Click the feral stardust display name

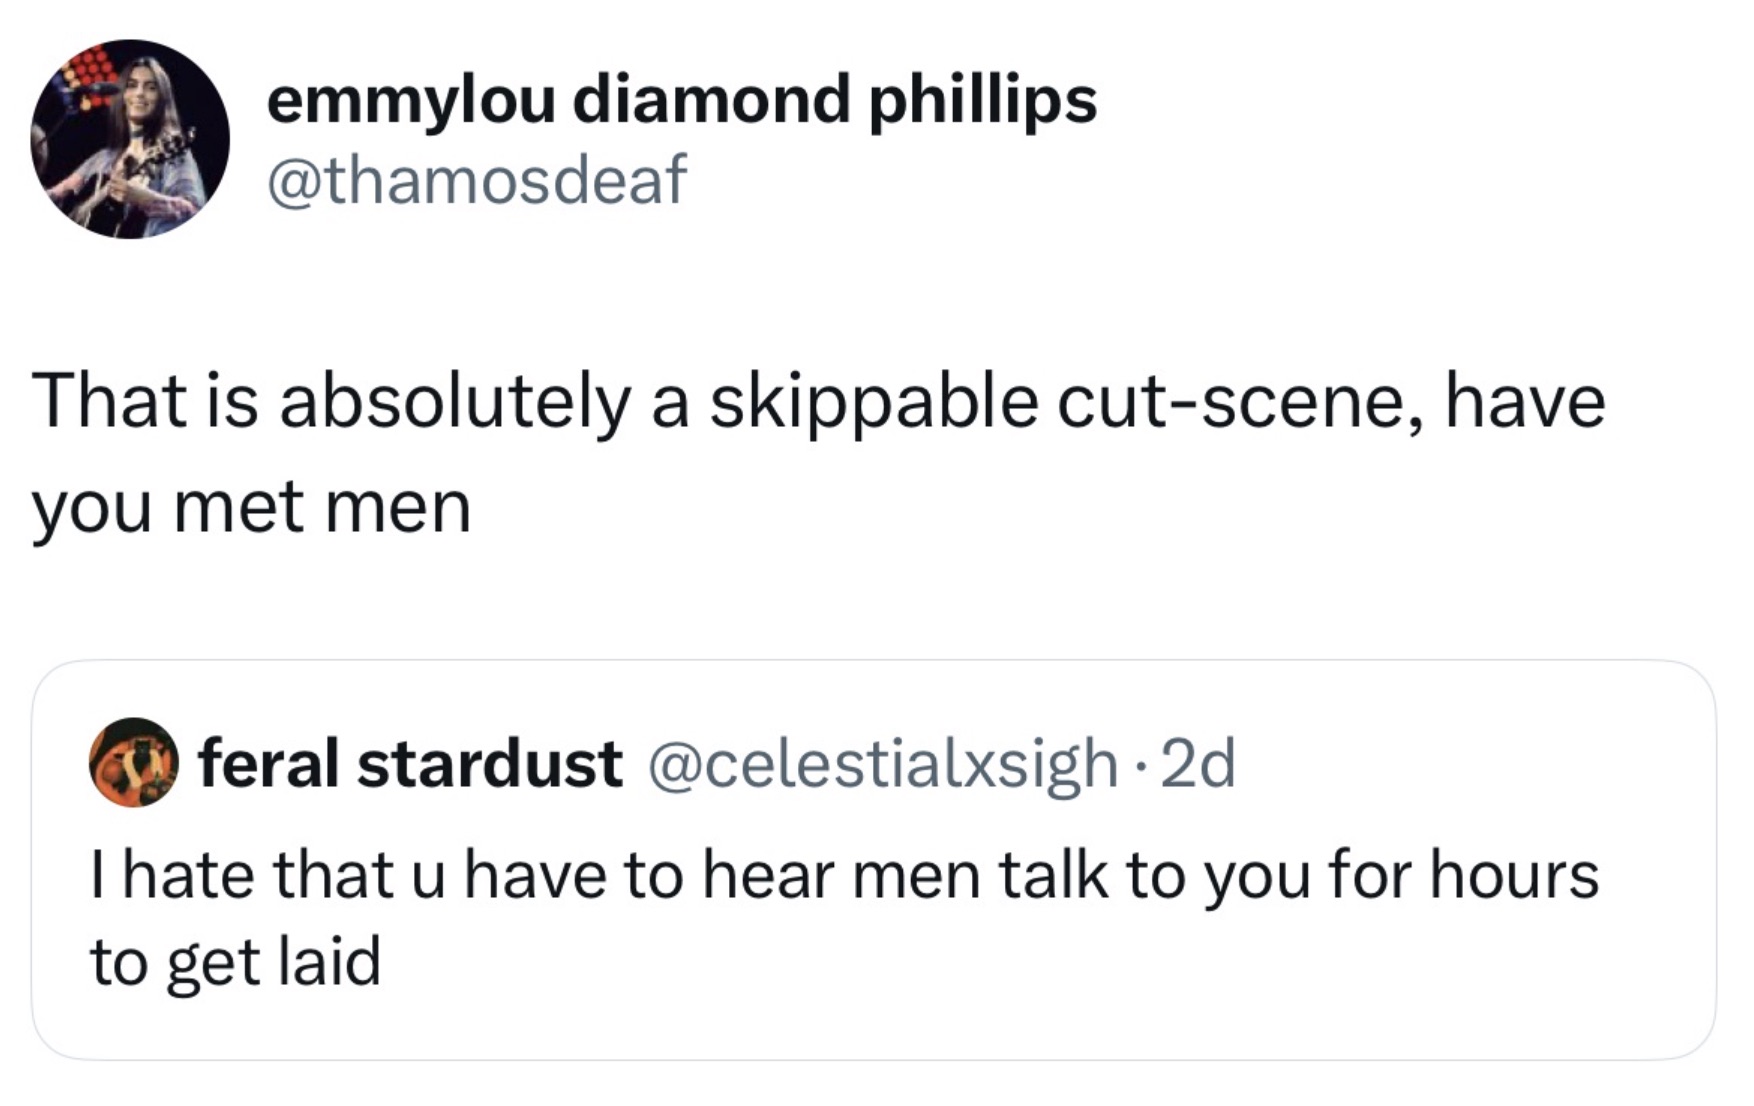click(410, 763)
